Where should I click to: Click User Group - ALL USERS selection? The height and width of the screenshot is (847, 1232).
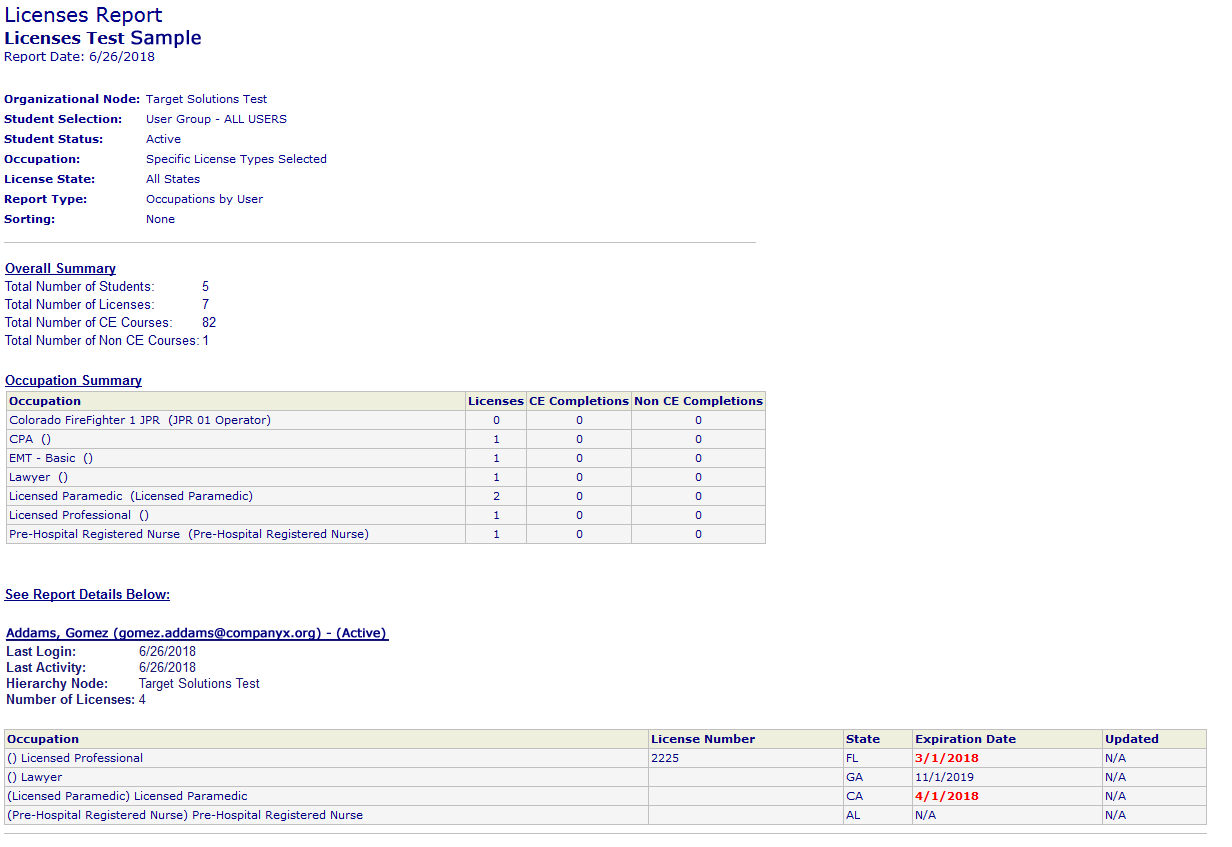(x=216, y=118)
